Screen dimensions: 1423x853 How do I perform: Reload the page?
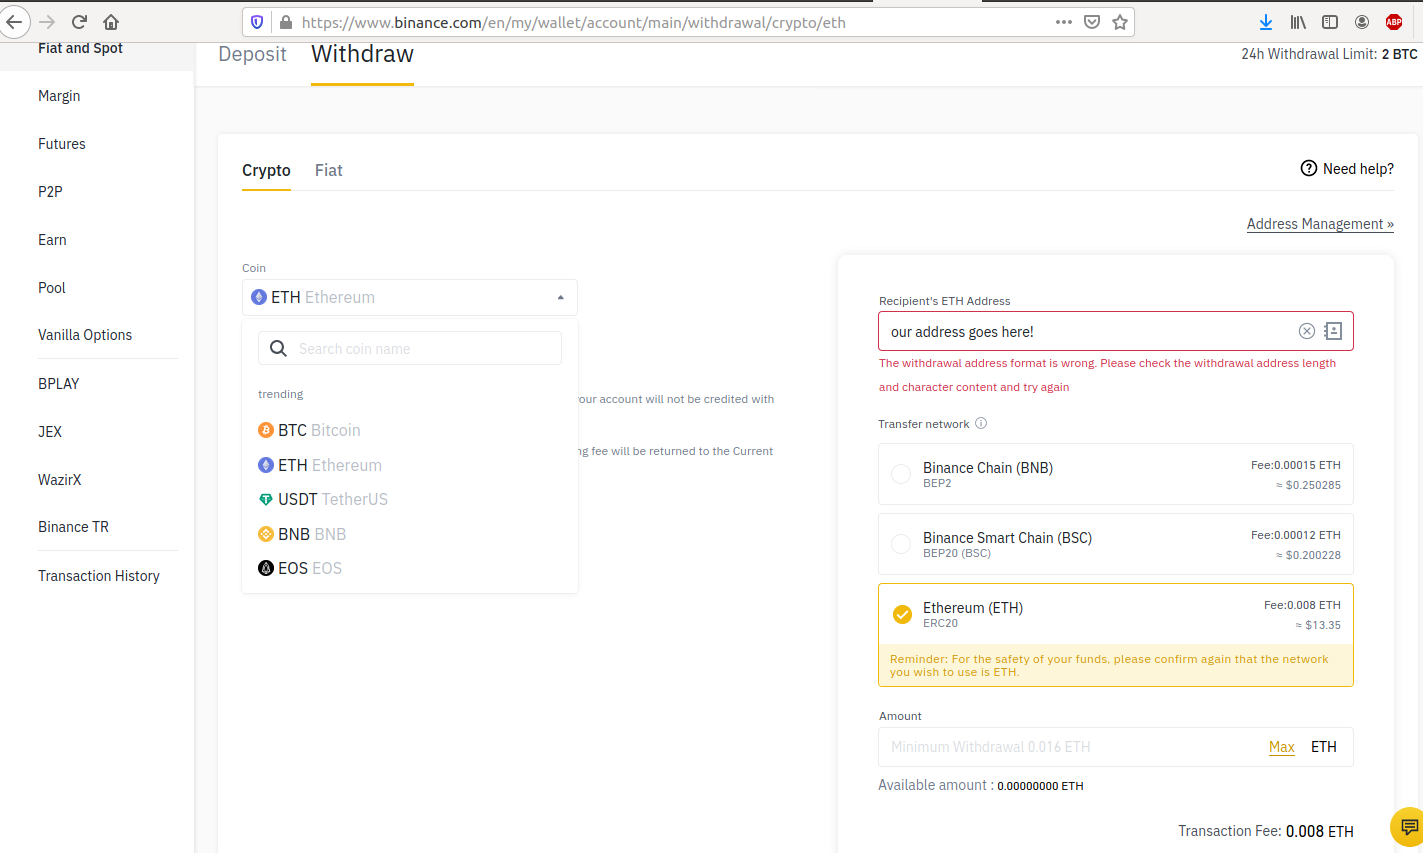(x=79, y=22)
